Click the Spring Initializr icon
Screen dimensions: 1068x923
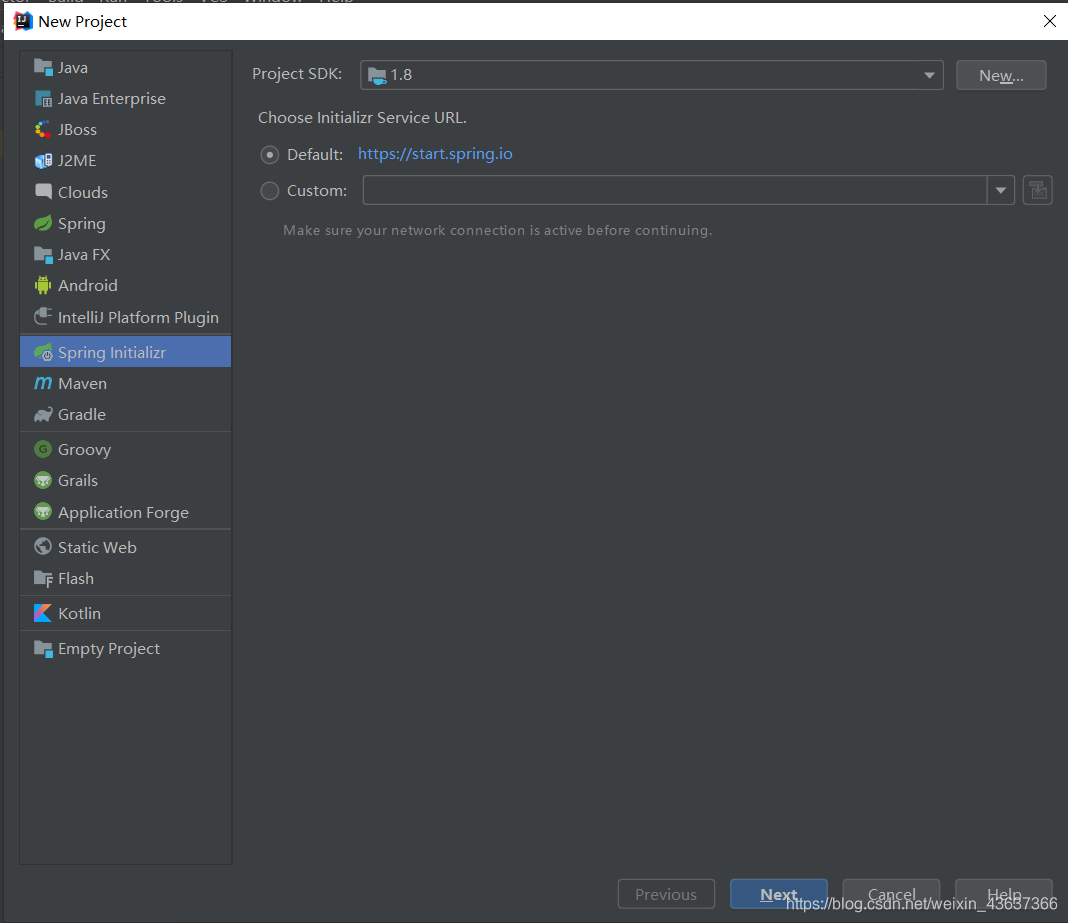(43, 352)
